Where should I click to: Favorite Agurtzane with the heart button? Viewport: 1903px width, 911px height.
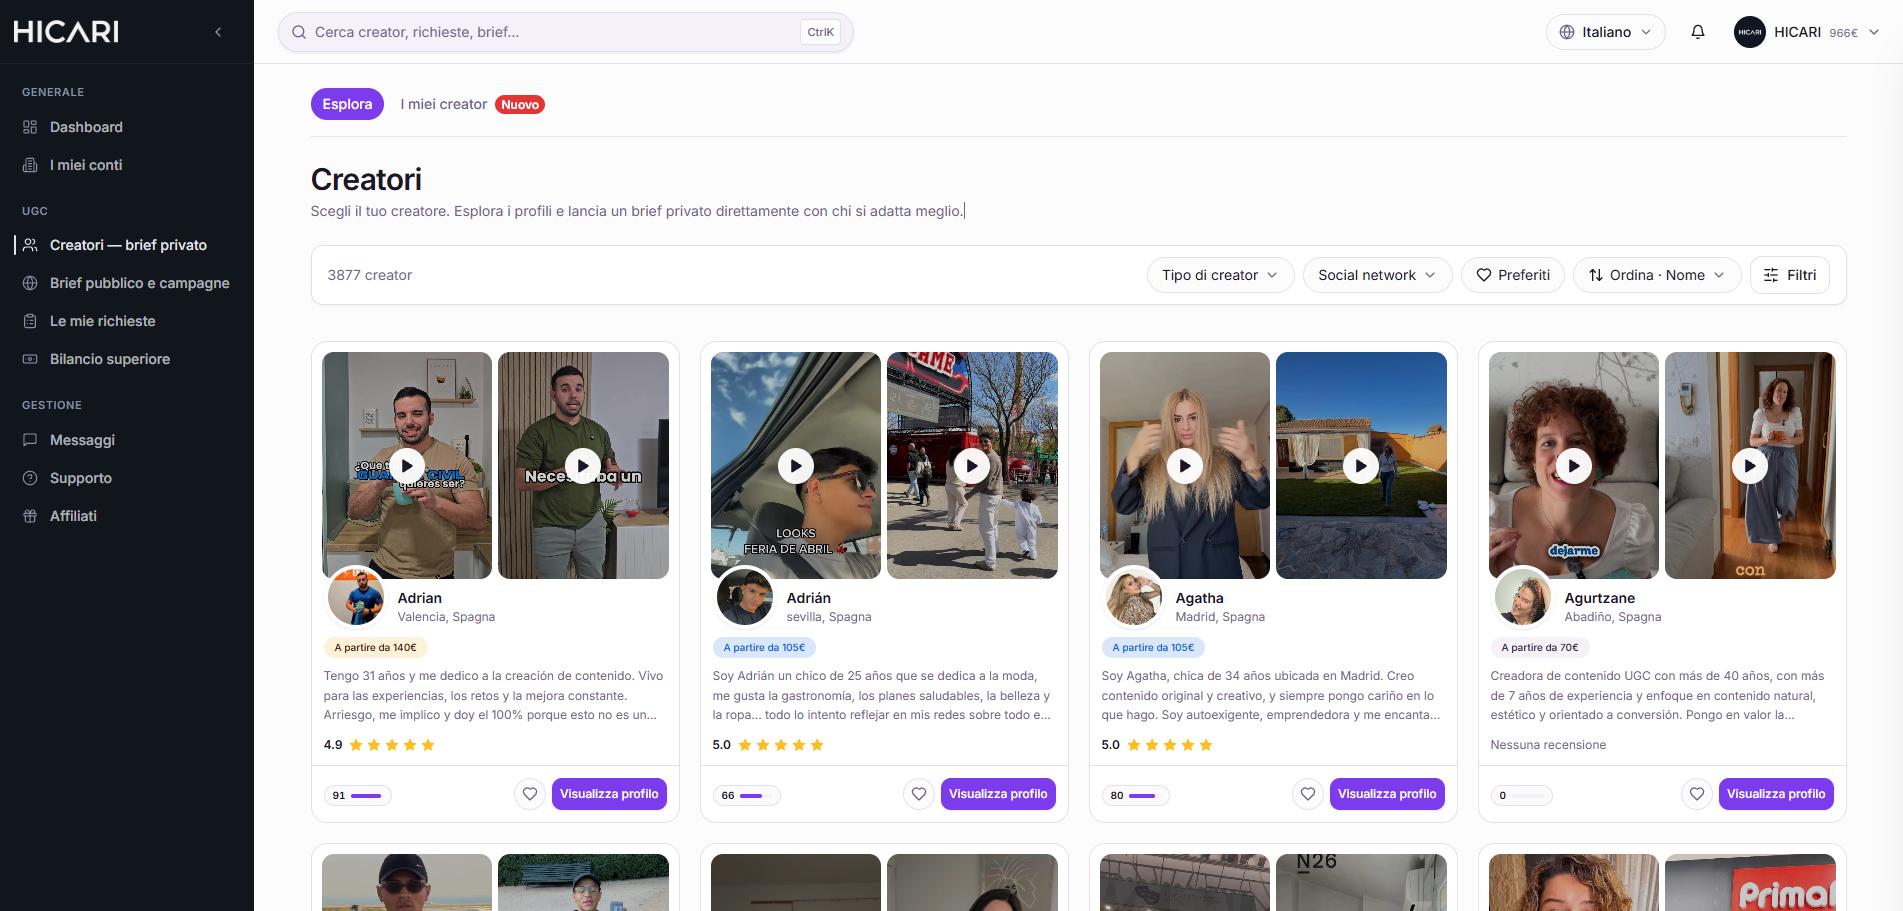(1697, 794)
